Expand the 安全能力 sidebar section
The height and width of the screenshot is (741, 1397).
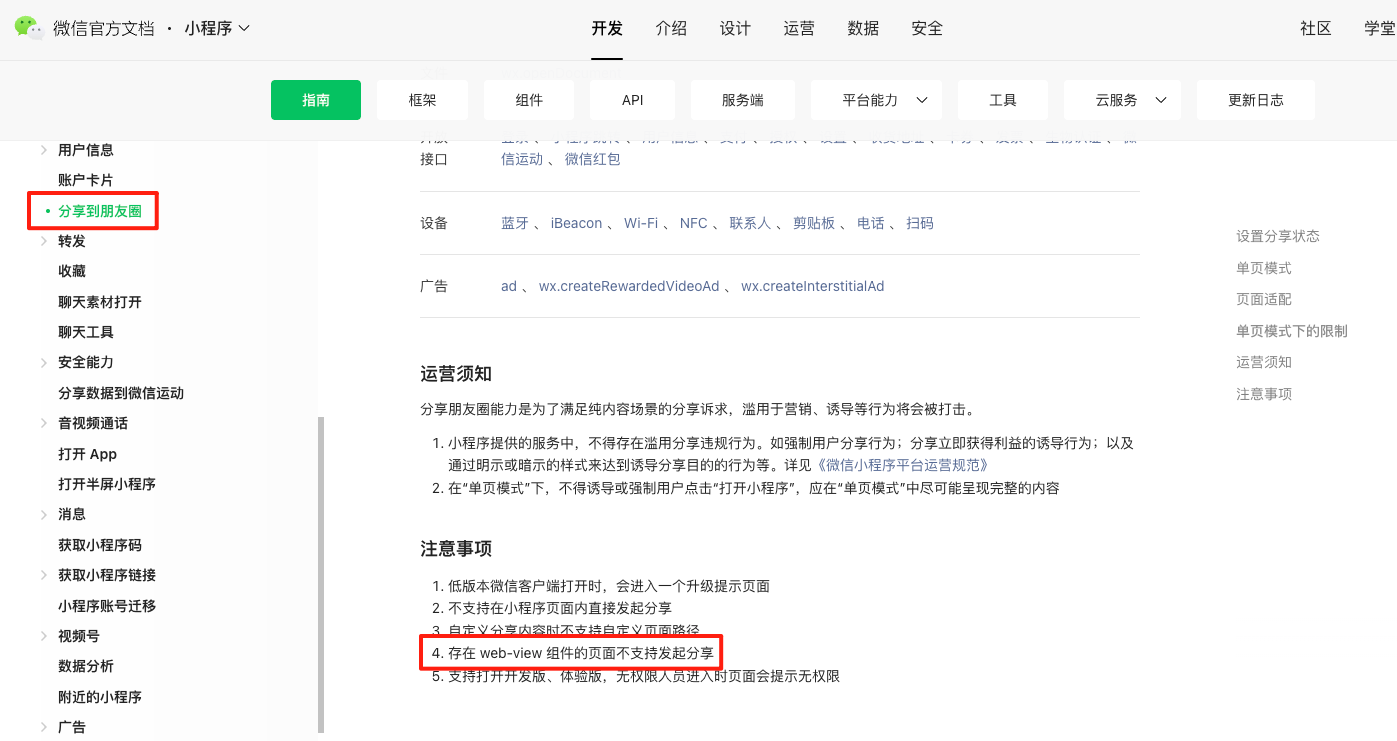44,362
